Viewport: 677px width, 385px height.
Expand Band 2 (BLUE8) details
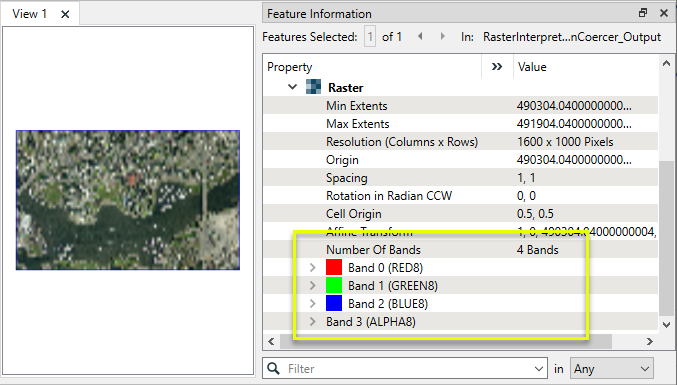313,303
